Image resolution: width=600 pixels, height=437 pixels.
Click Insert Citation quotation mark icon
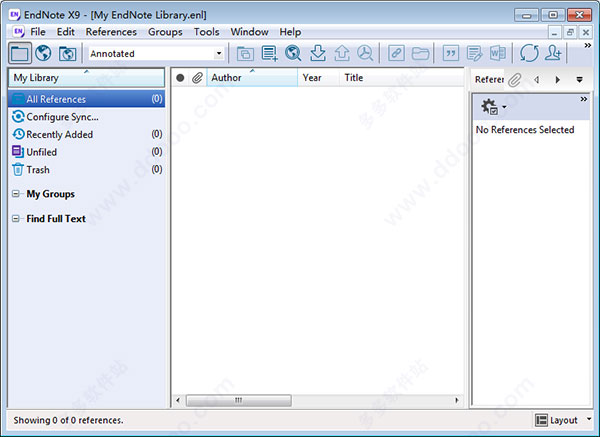(x=451, y=53)
